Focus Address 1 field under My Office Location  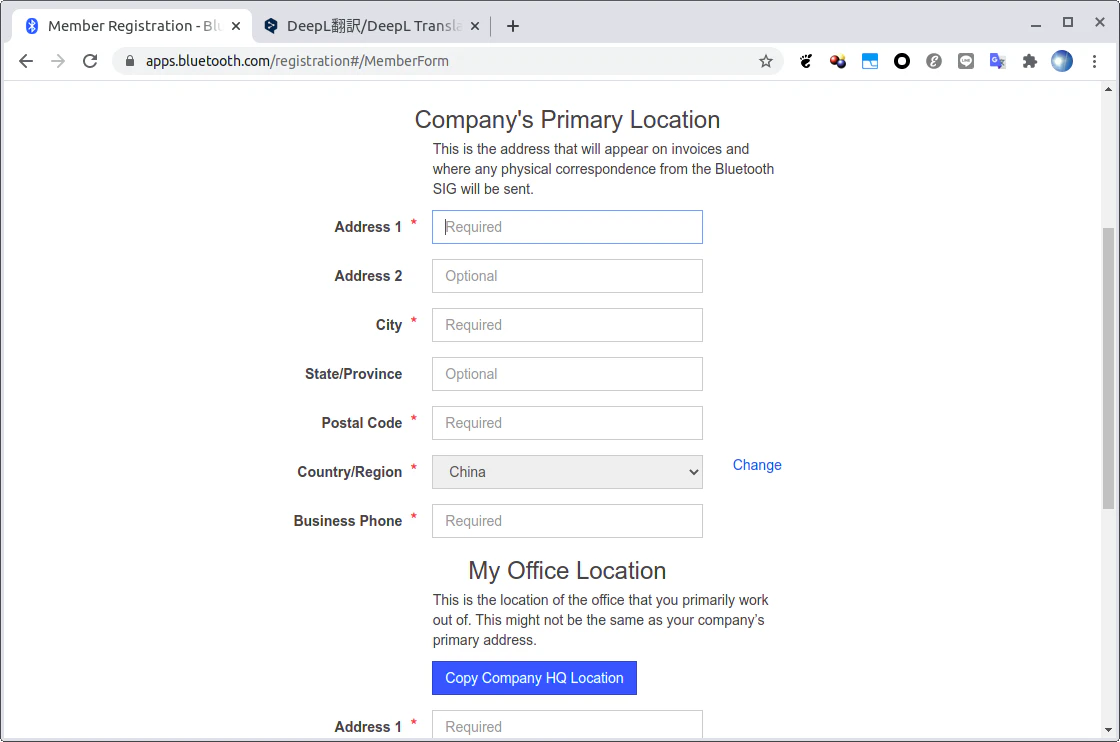coord(567,725)
